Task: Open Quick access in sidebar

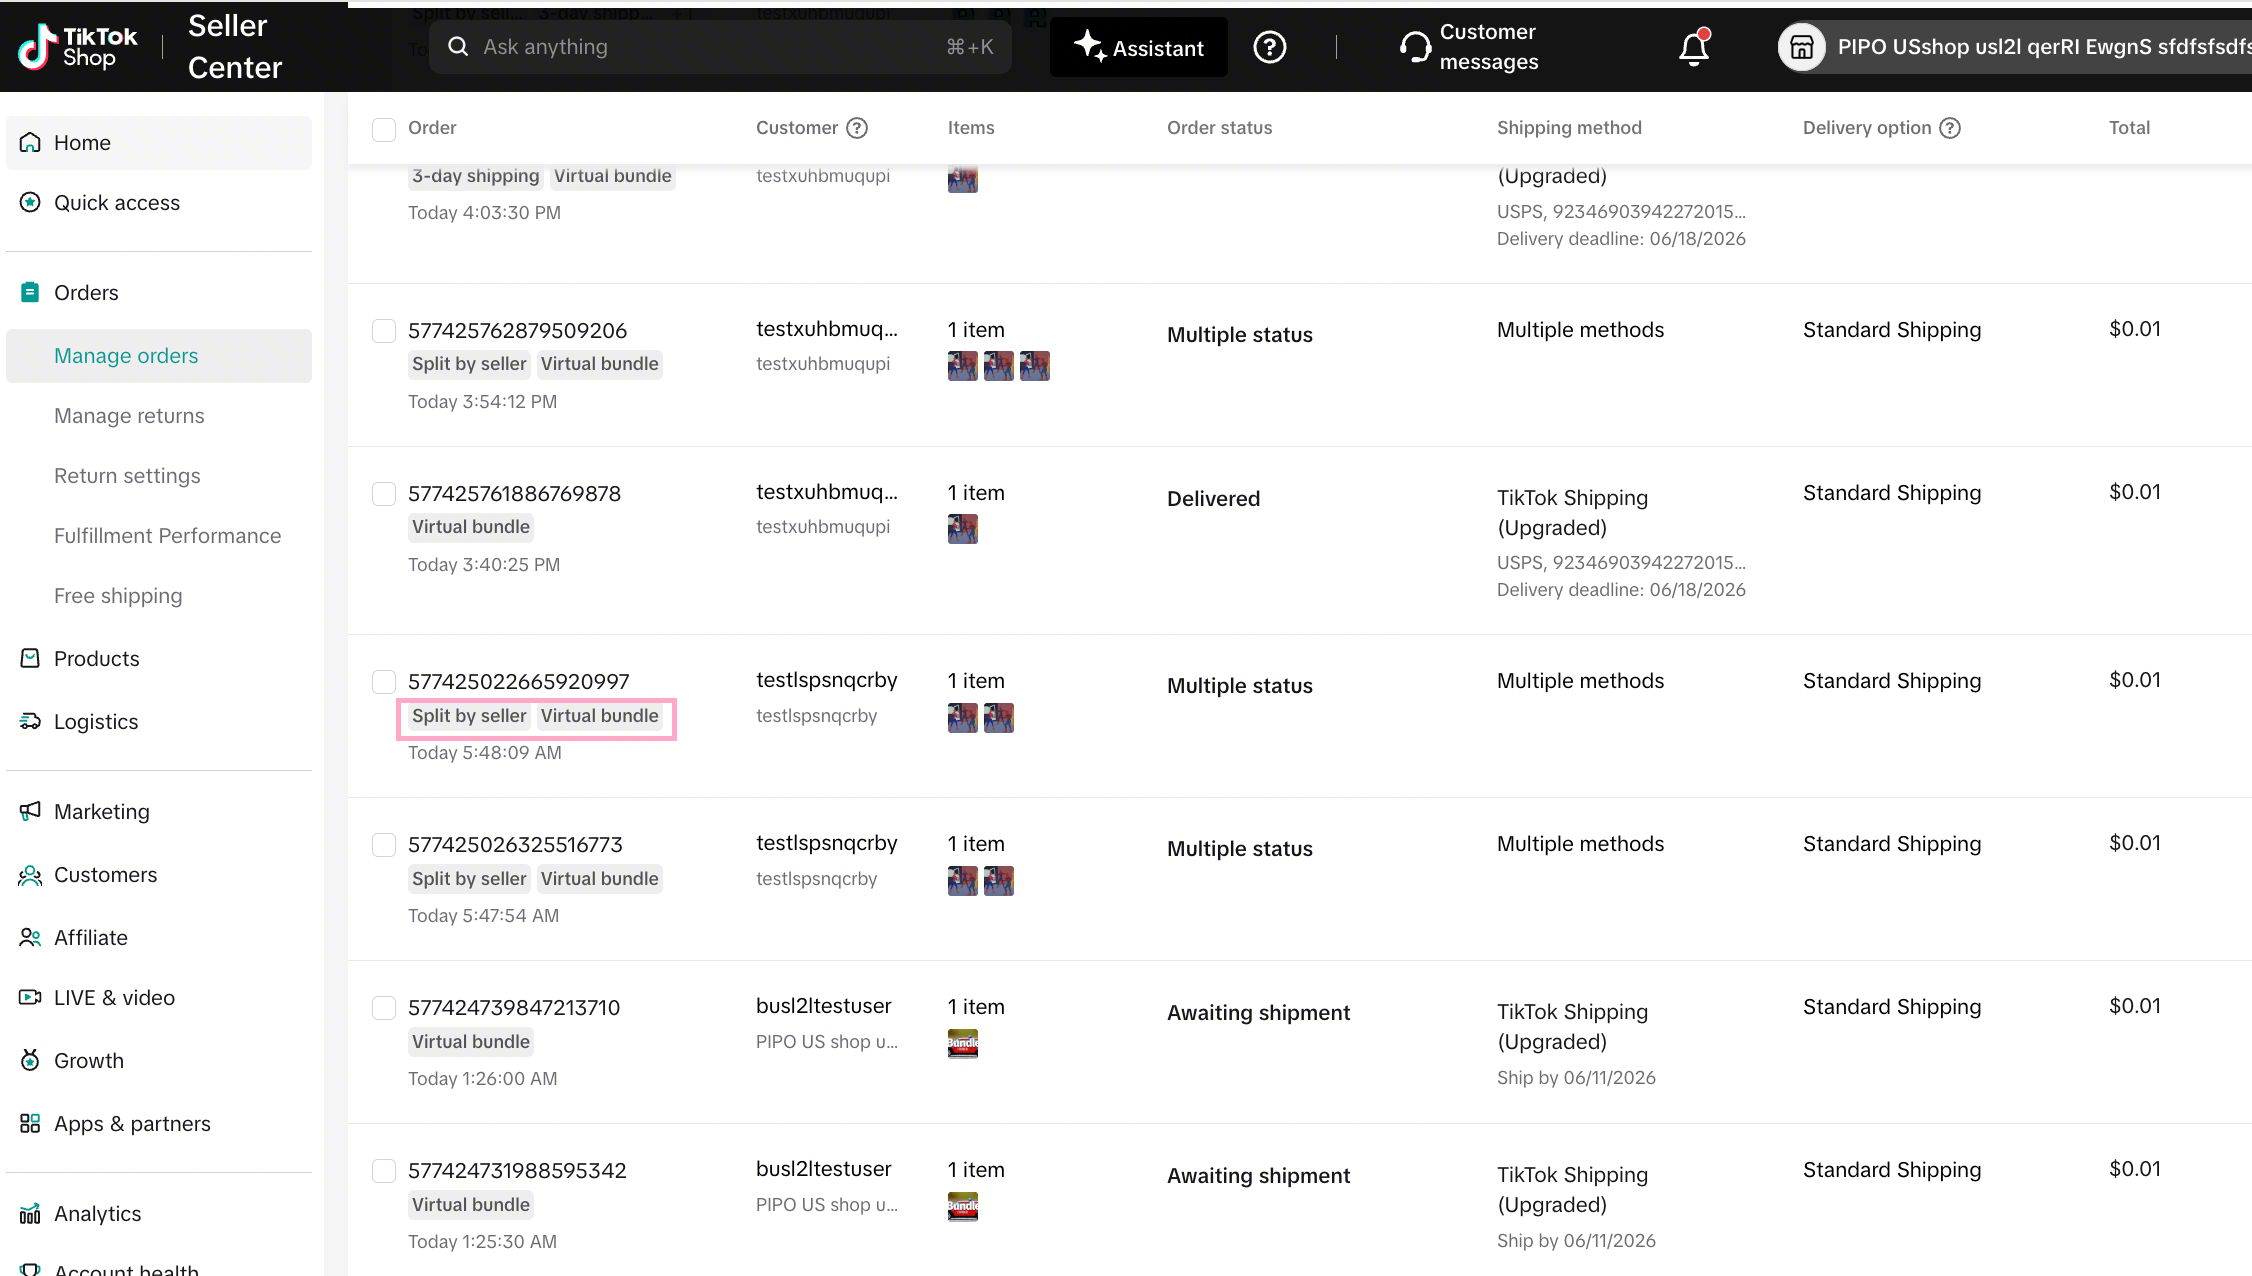Action: tap(159, 203)
